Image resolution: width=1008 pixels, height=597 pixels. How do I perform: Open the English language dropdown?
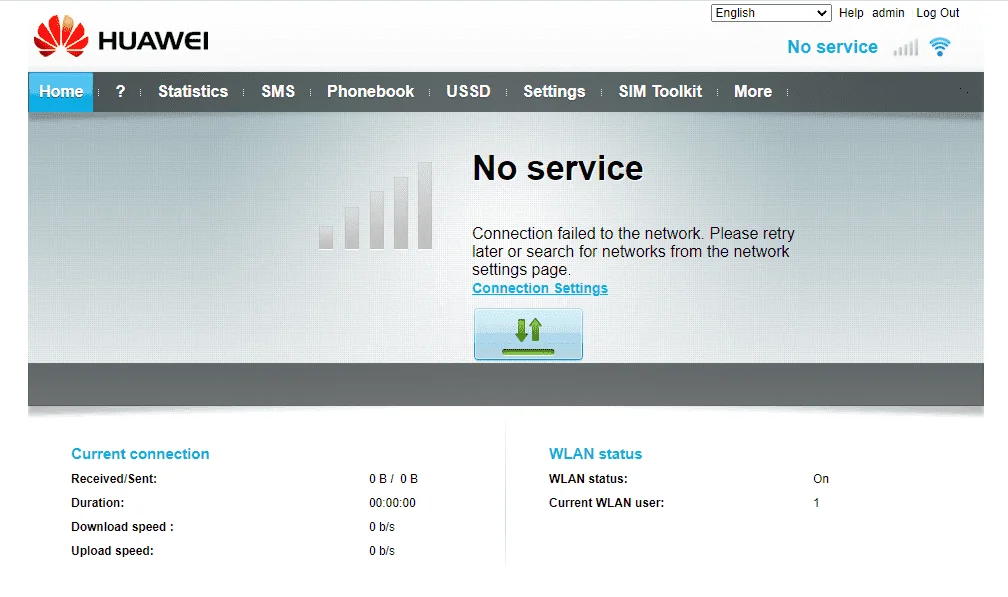tap(771, 13)
